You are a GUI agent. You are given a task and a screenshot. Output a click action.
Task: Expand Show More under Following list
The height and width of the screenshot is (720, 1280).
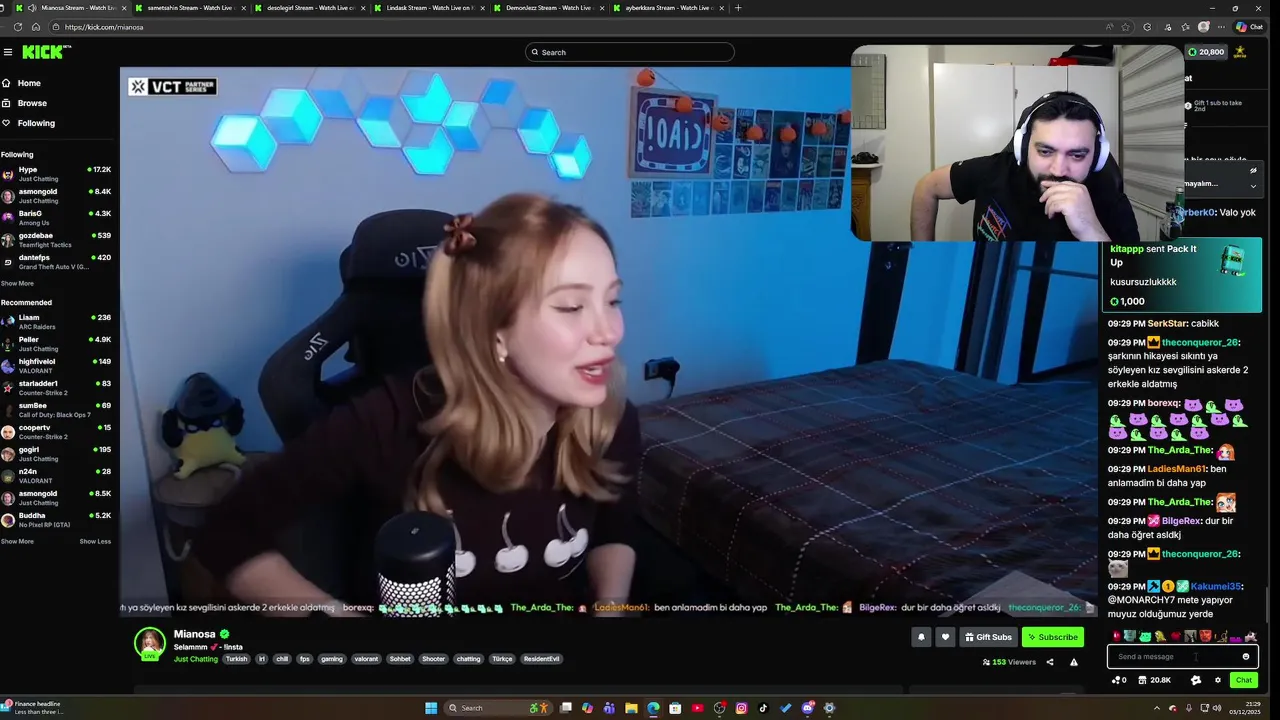coord(17,283)
